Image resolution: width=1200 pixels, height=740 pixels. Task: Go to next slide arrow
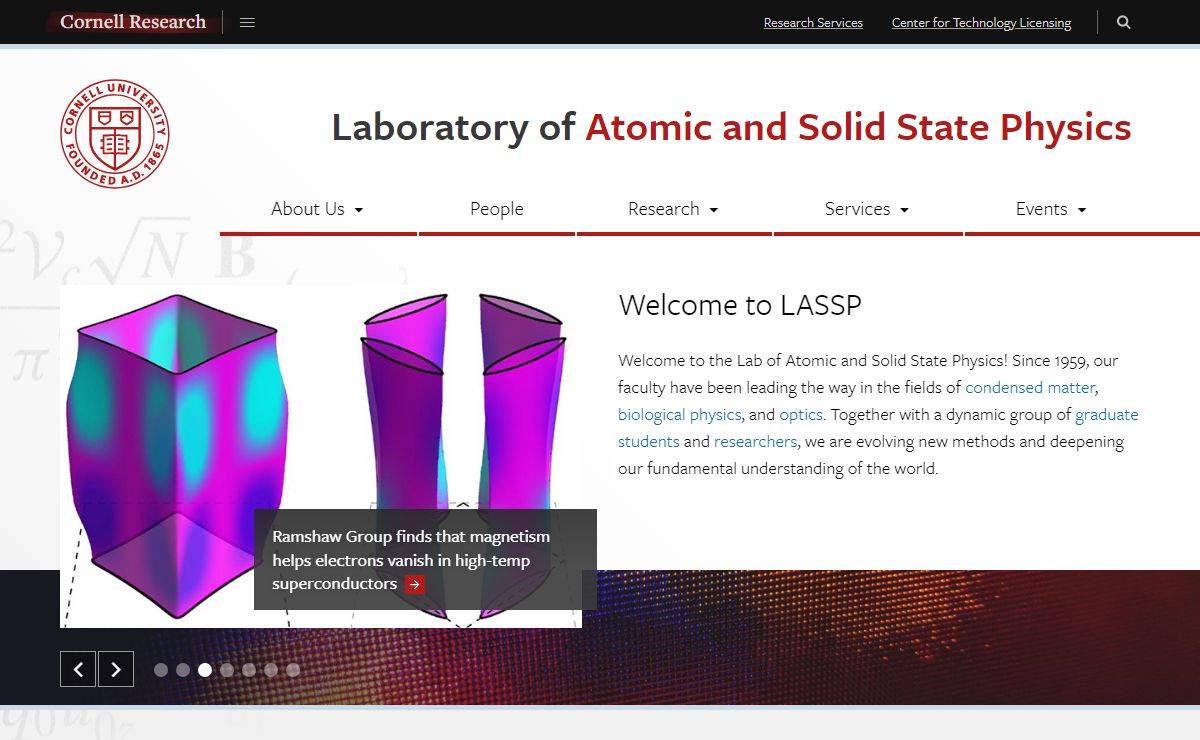point(116,668)
